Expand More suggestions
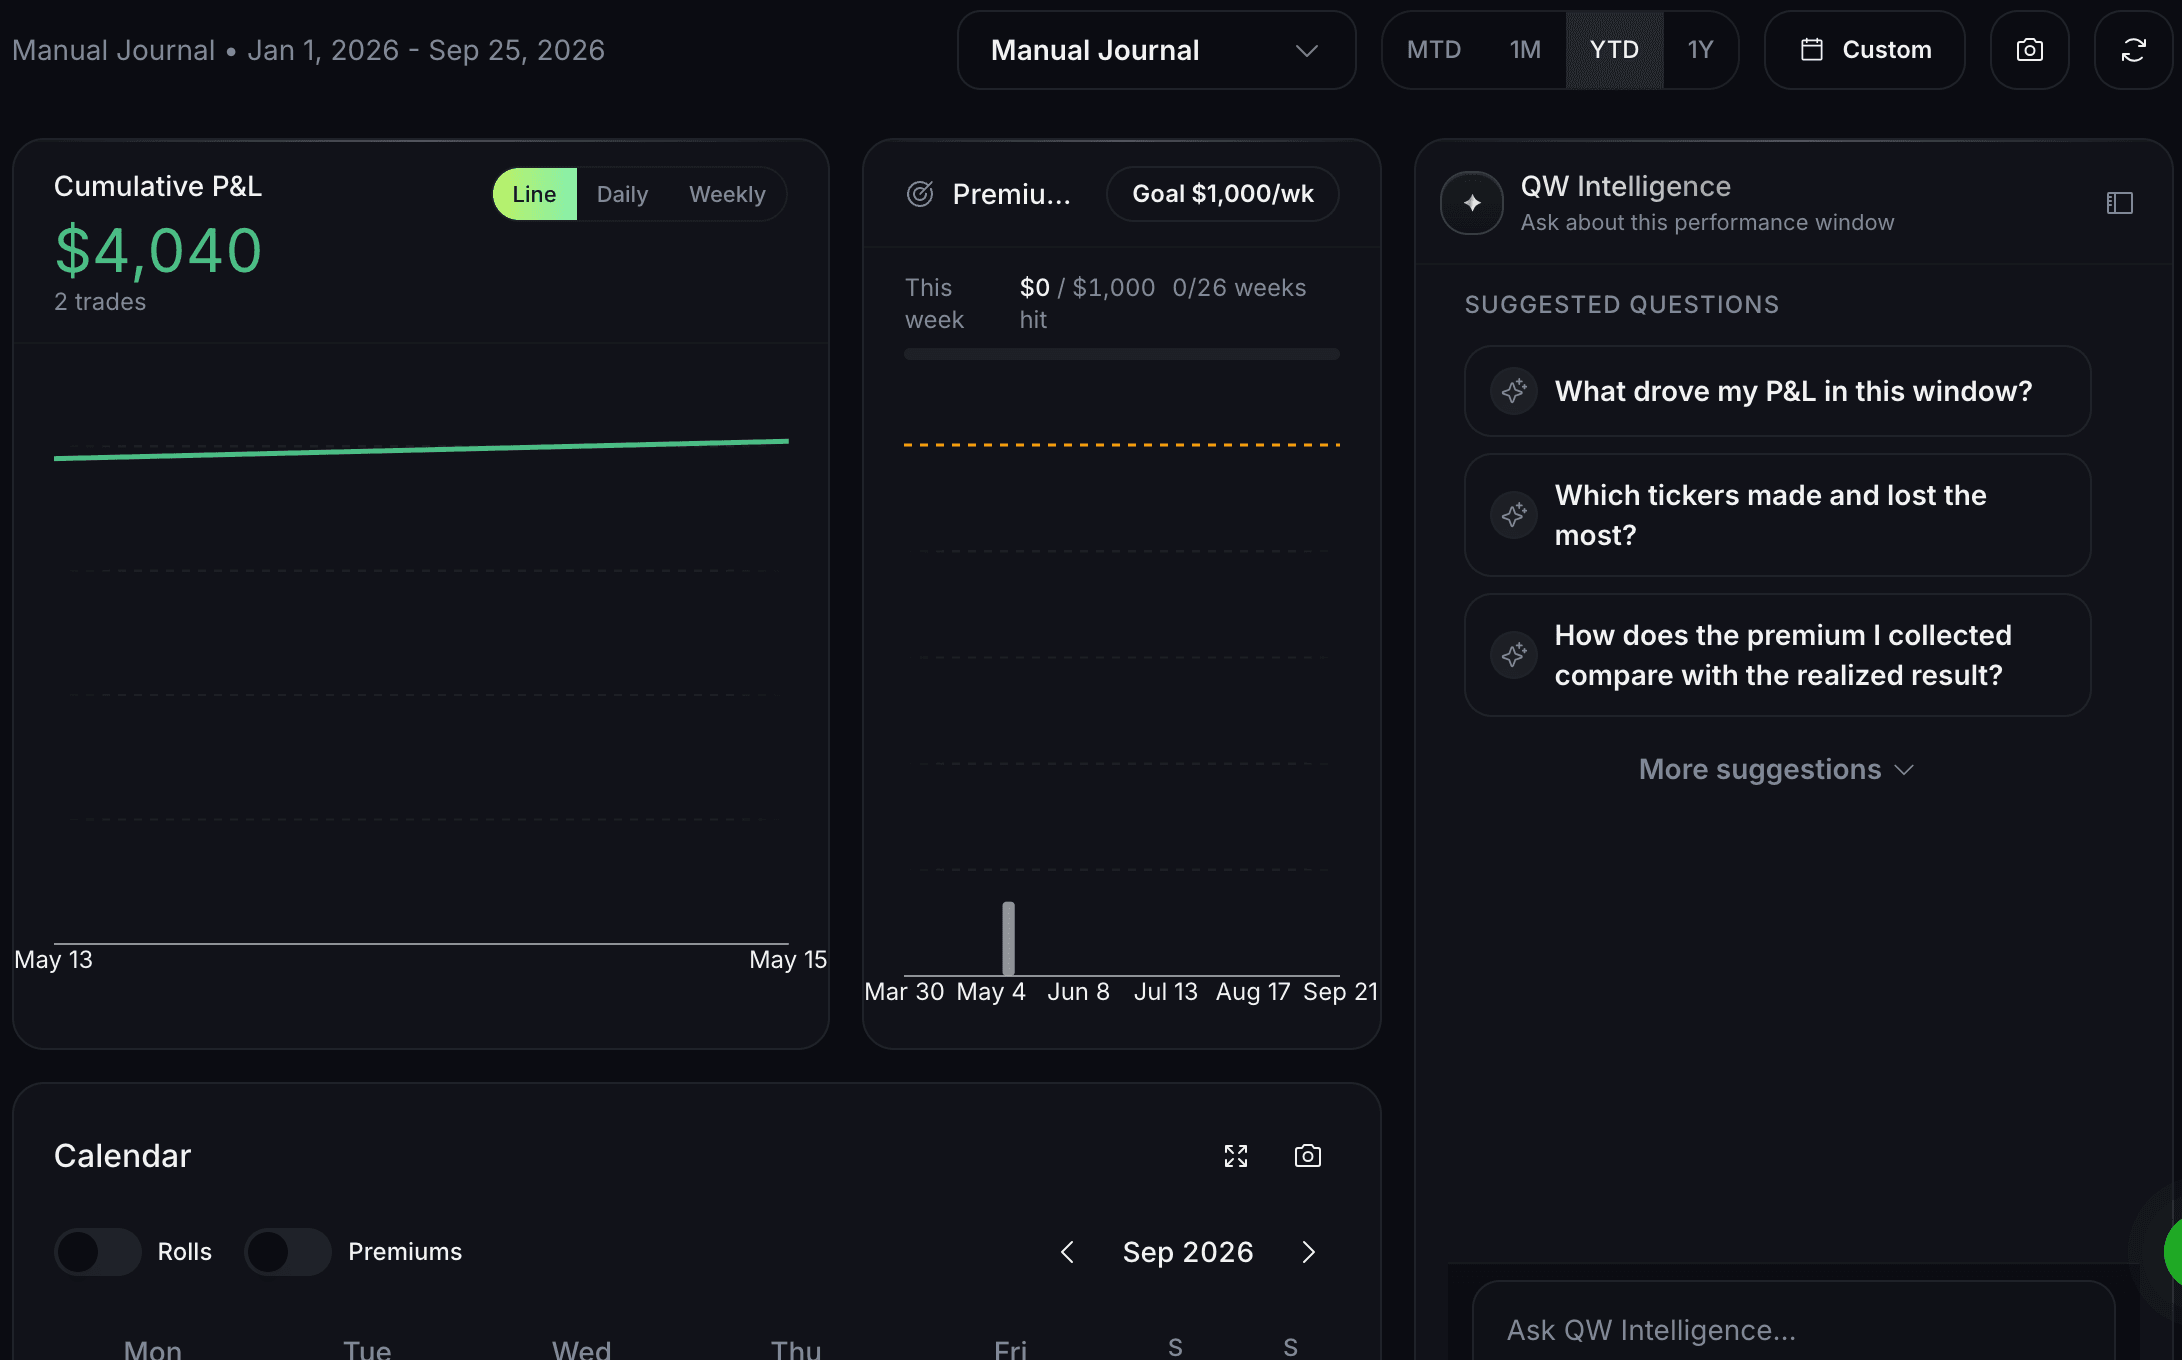This screenshot has width=2182, height=1360. 1777,769
